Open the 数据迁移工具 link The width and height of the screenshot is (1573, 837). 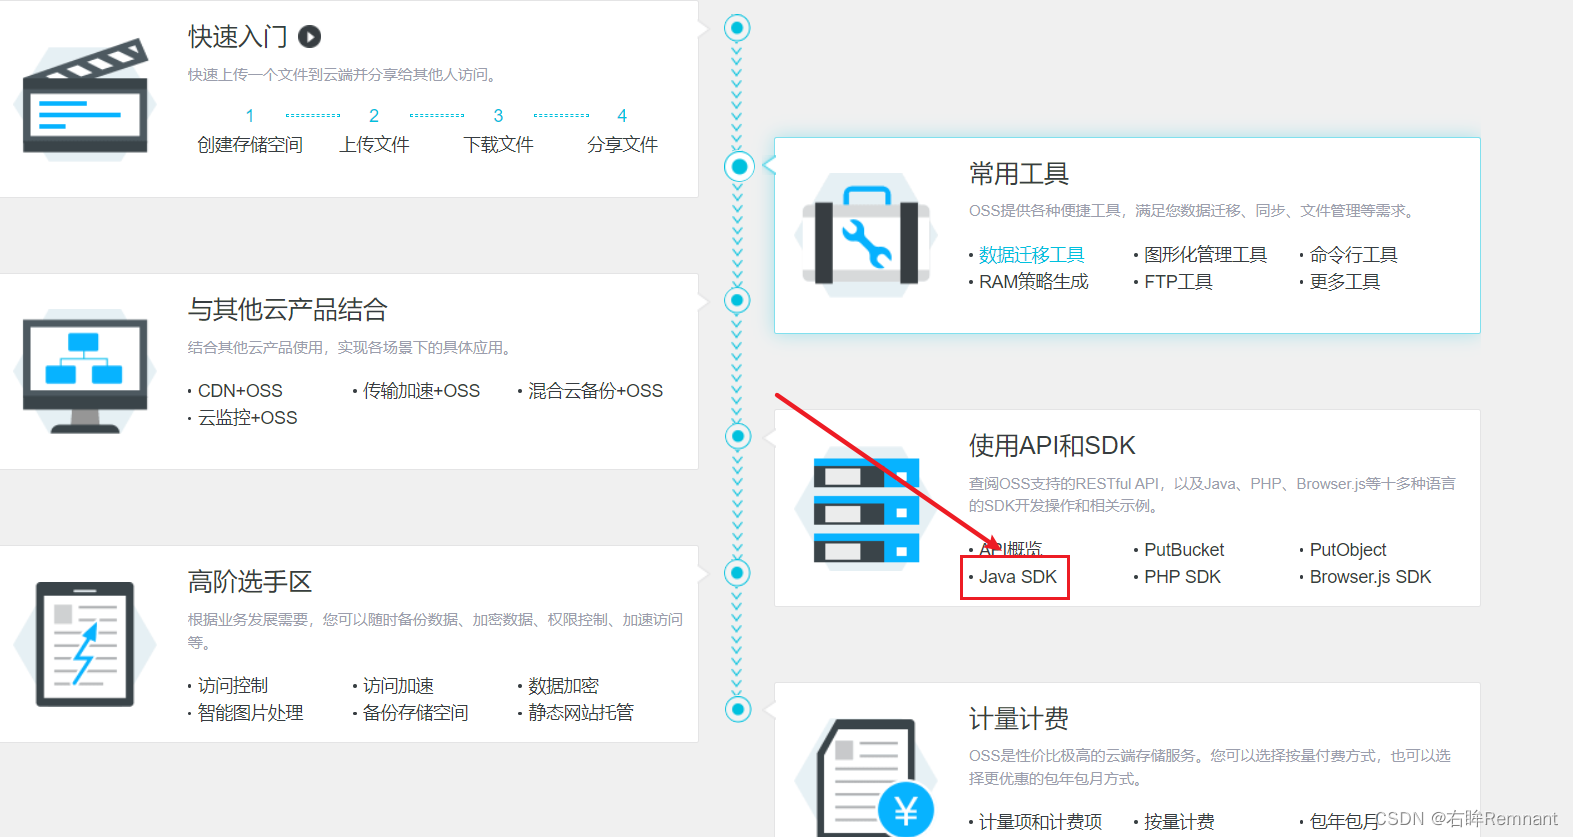click(1031, 255)
